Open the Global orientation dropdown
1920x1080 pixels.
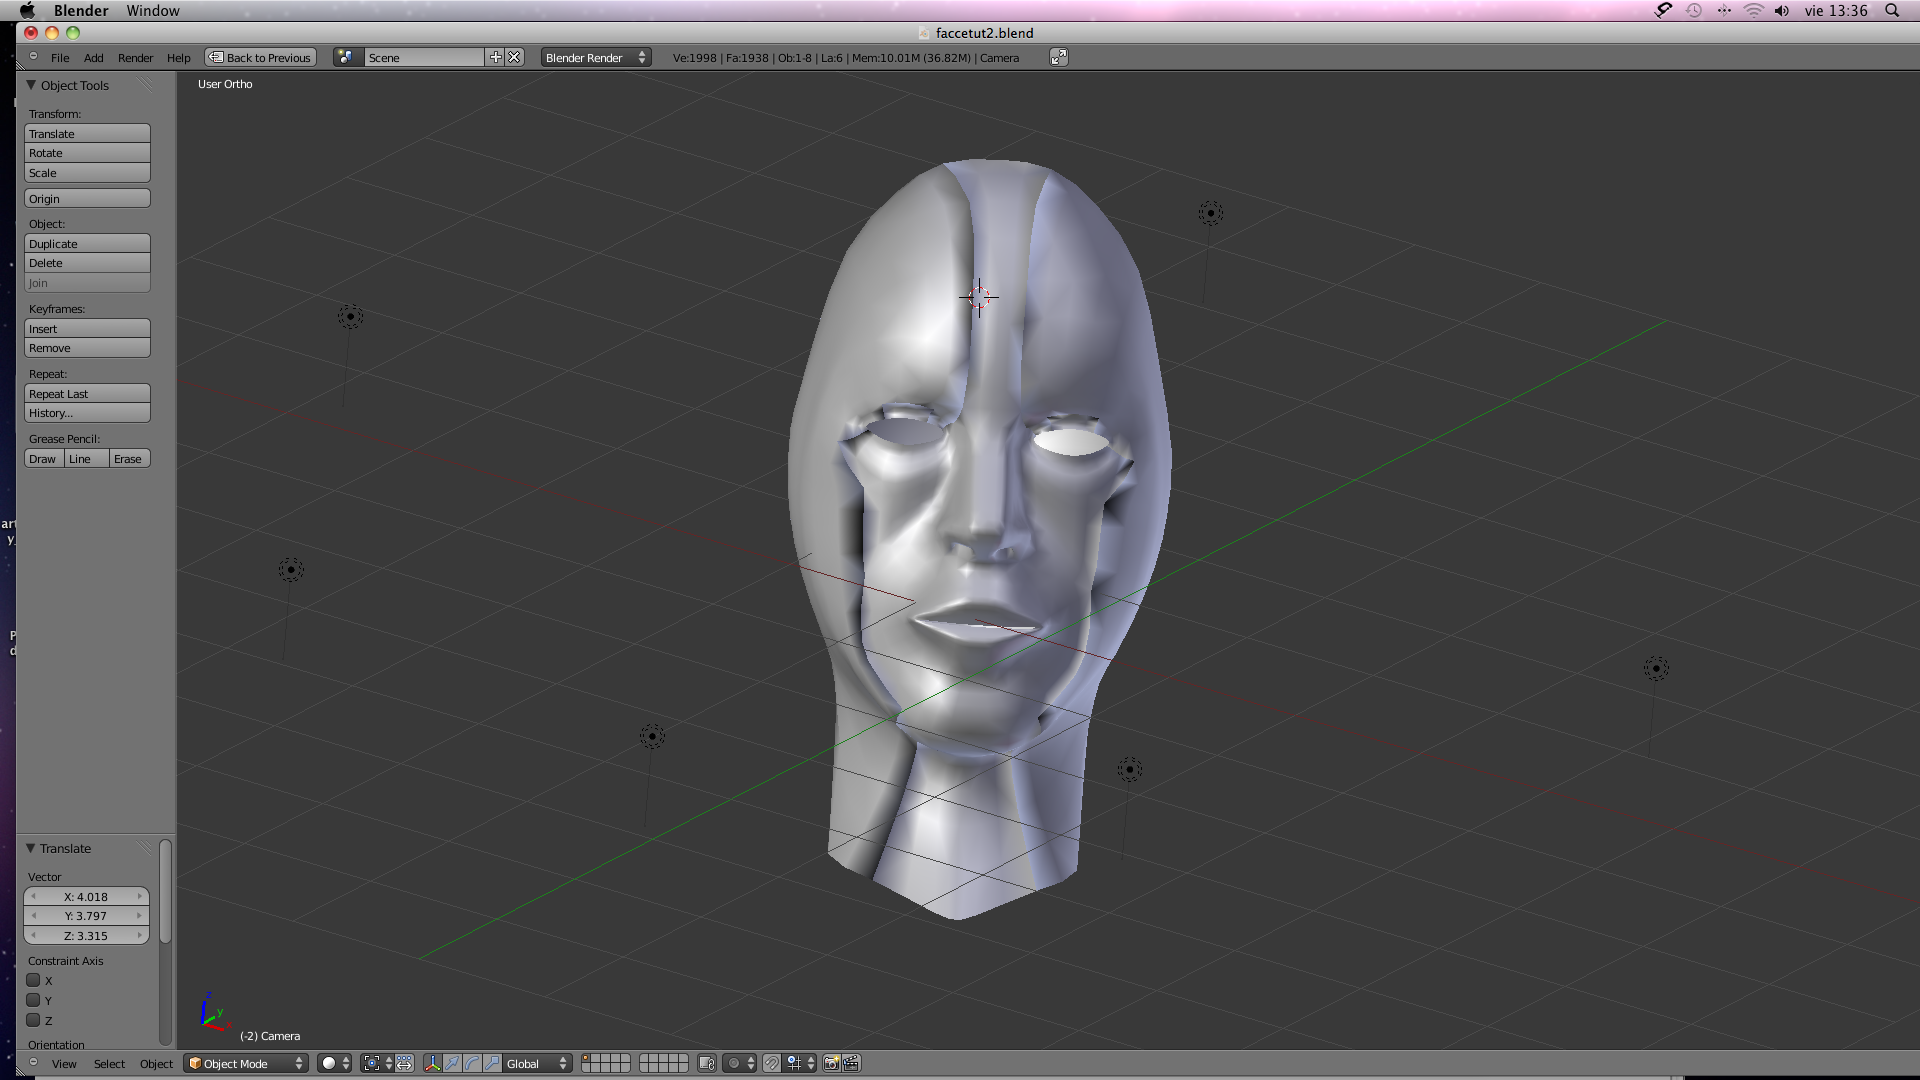[536, 1064]
